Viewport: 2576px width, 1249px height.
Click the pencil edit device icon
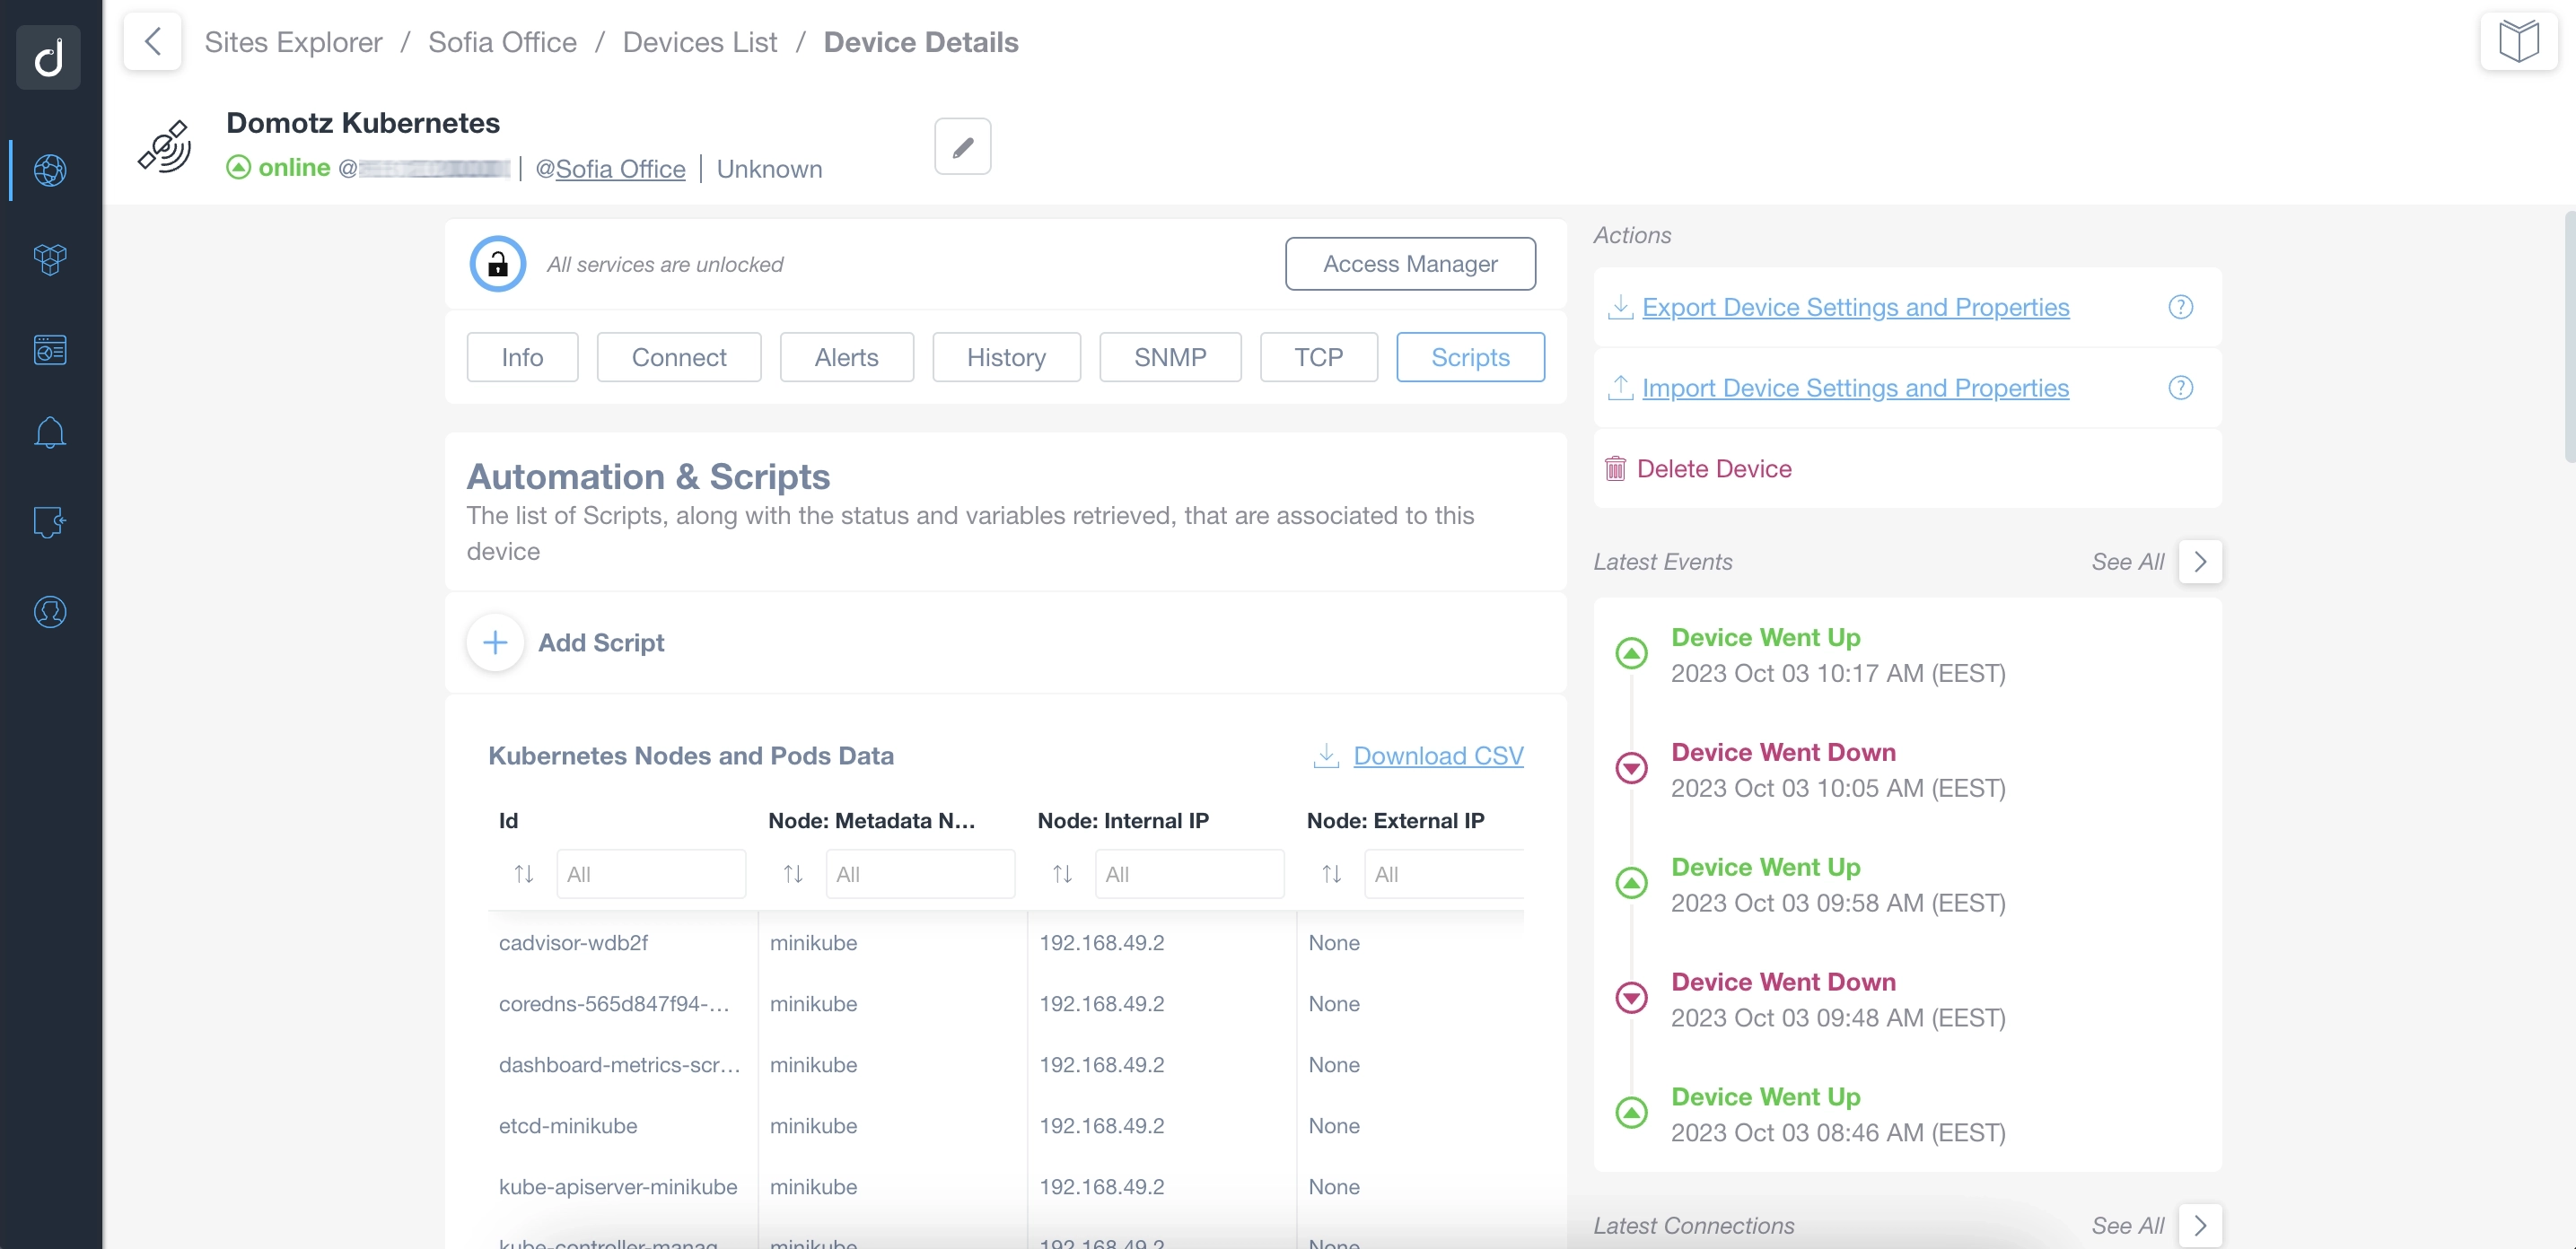pyautogui.click(x=962, y=147)
